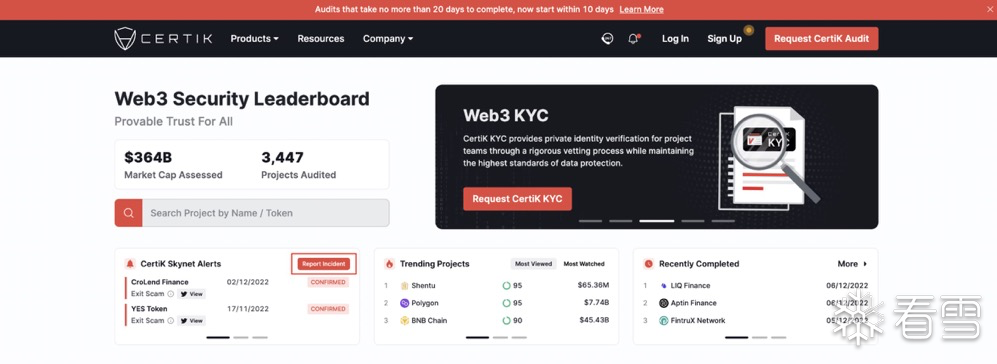Viewport: 997px width, 364px height.
Task: Select the Most Viewed toggle
Action: pos(534,263)
